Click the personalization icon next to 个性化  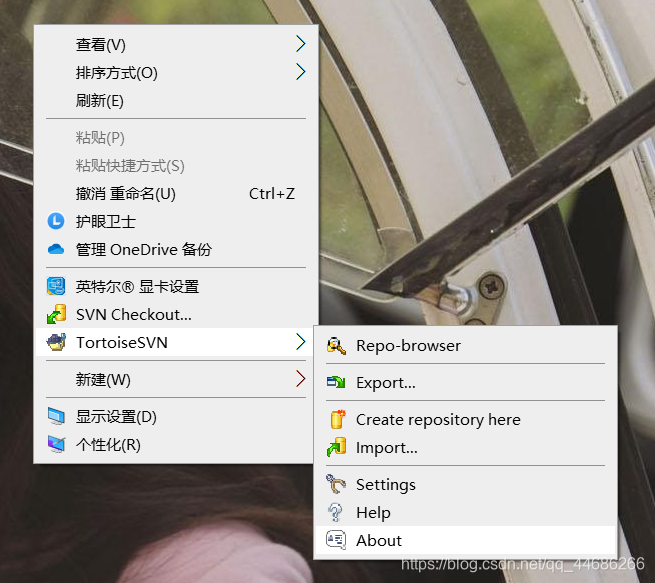[x=56, y=444]
